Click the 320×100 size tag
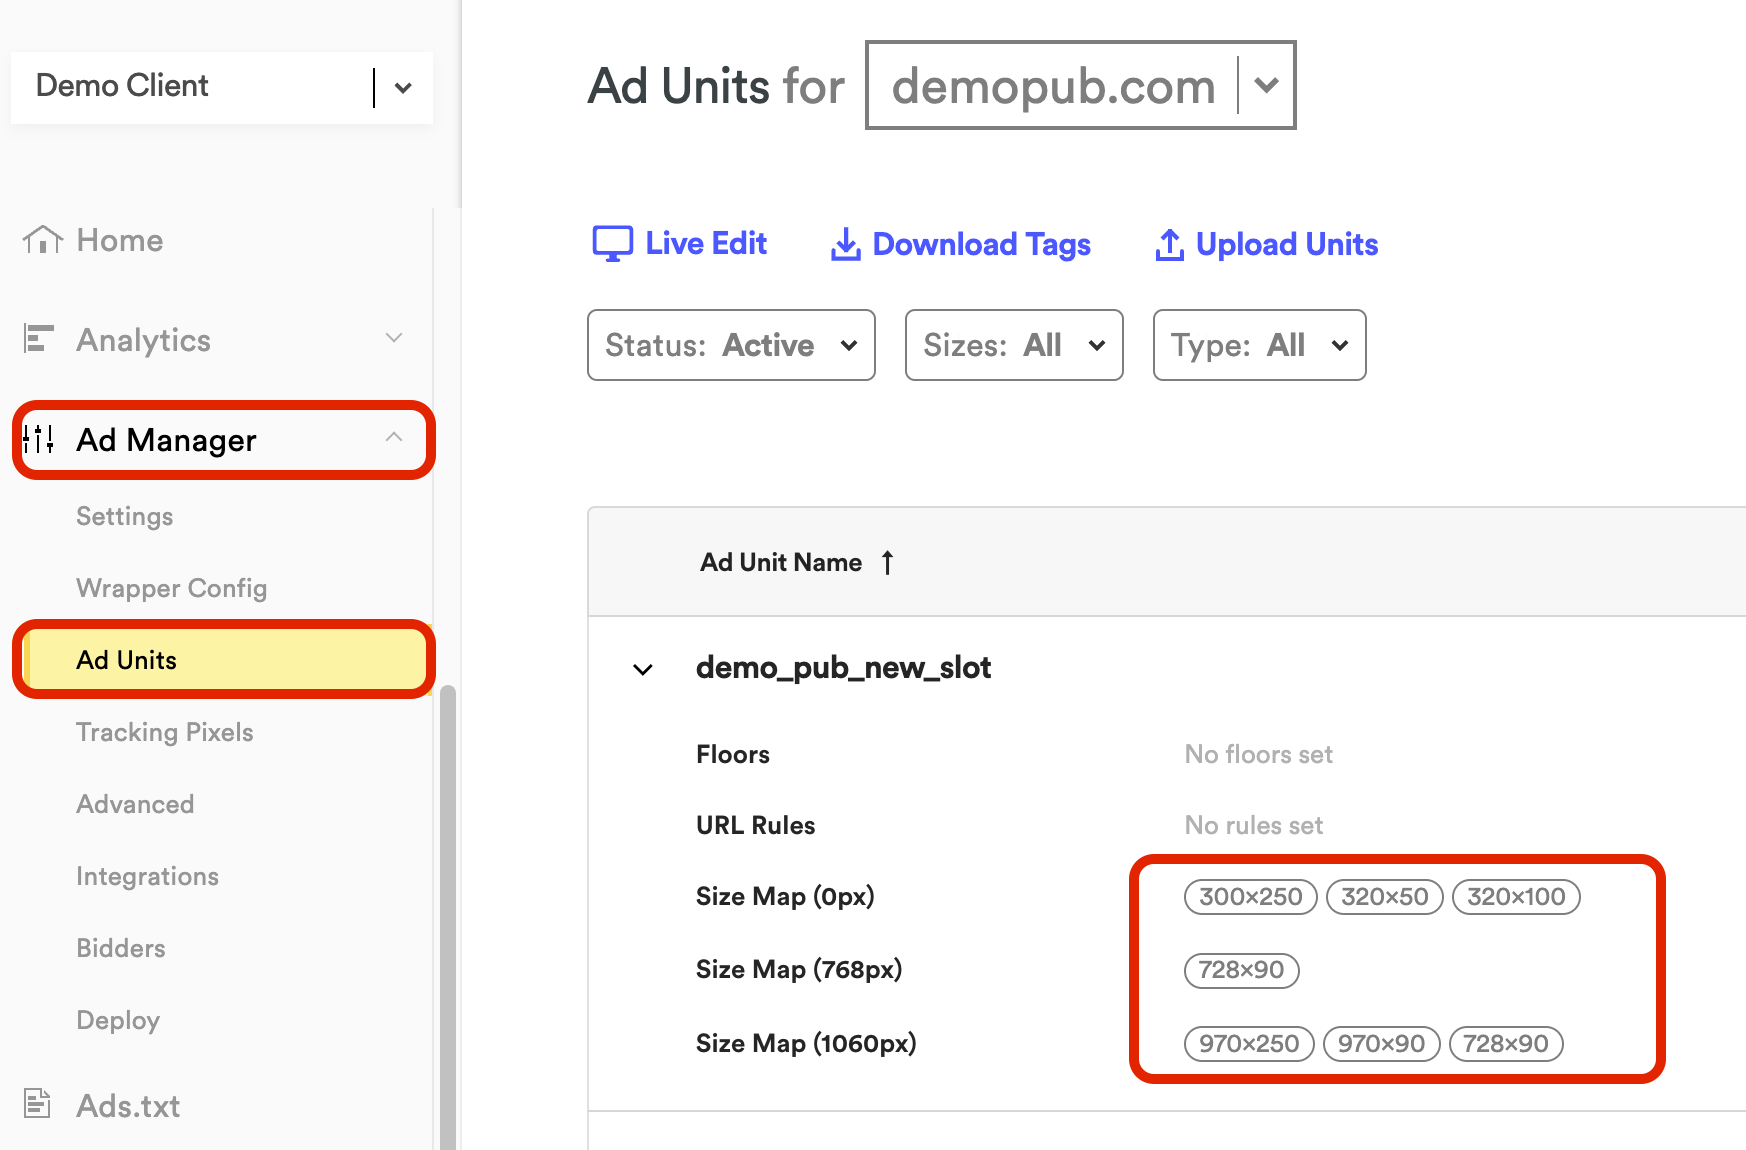 coord(1516,897)
